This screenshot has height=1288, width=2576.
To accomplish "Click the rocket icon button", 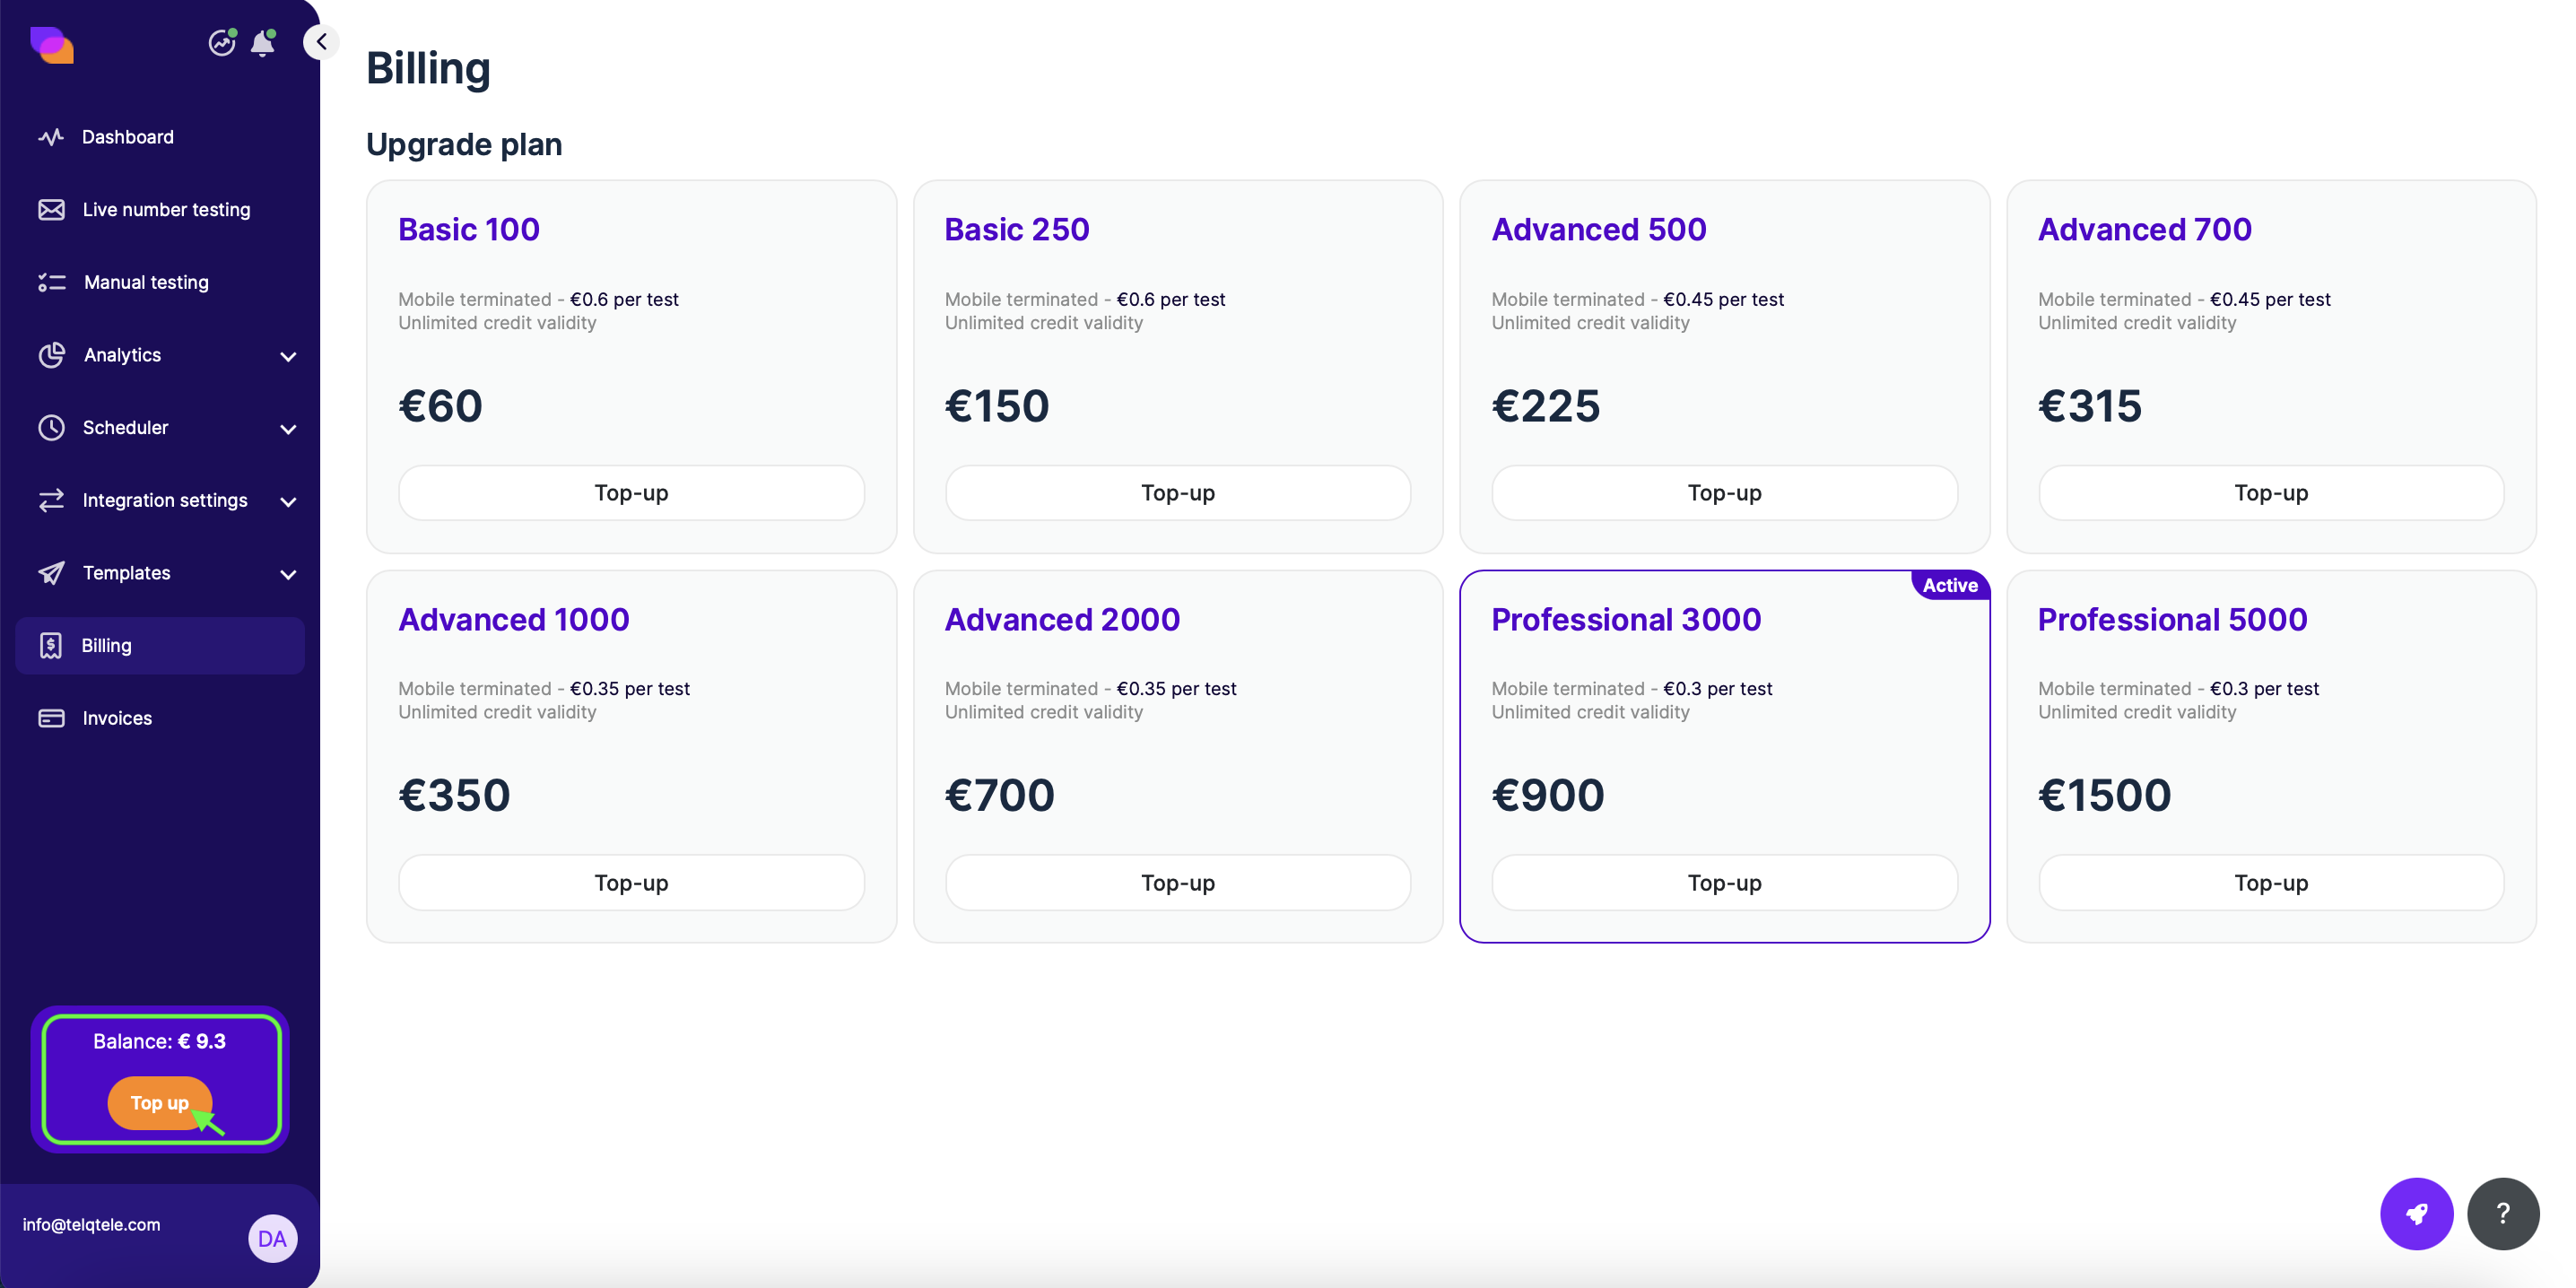I will point(2415,1213).
